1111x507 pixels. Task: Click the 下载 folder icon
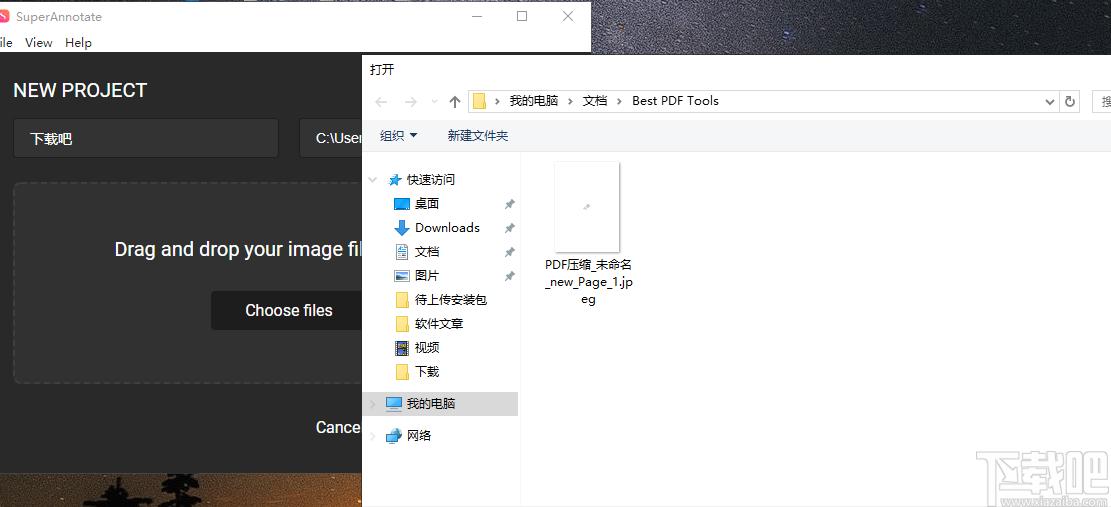[x=402, y=371]
